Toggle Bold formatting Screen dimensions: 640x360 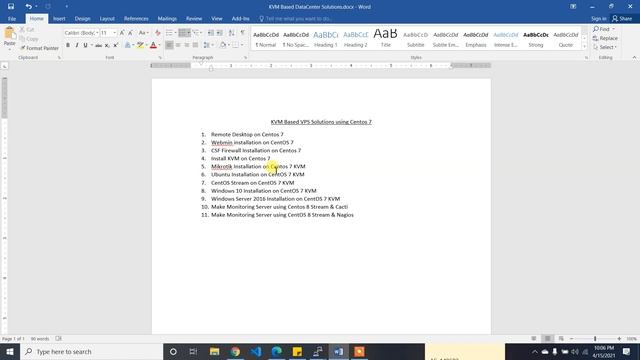pos(68,45)
